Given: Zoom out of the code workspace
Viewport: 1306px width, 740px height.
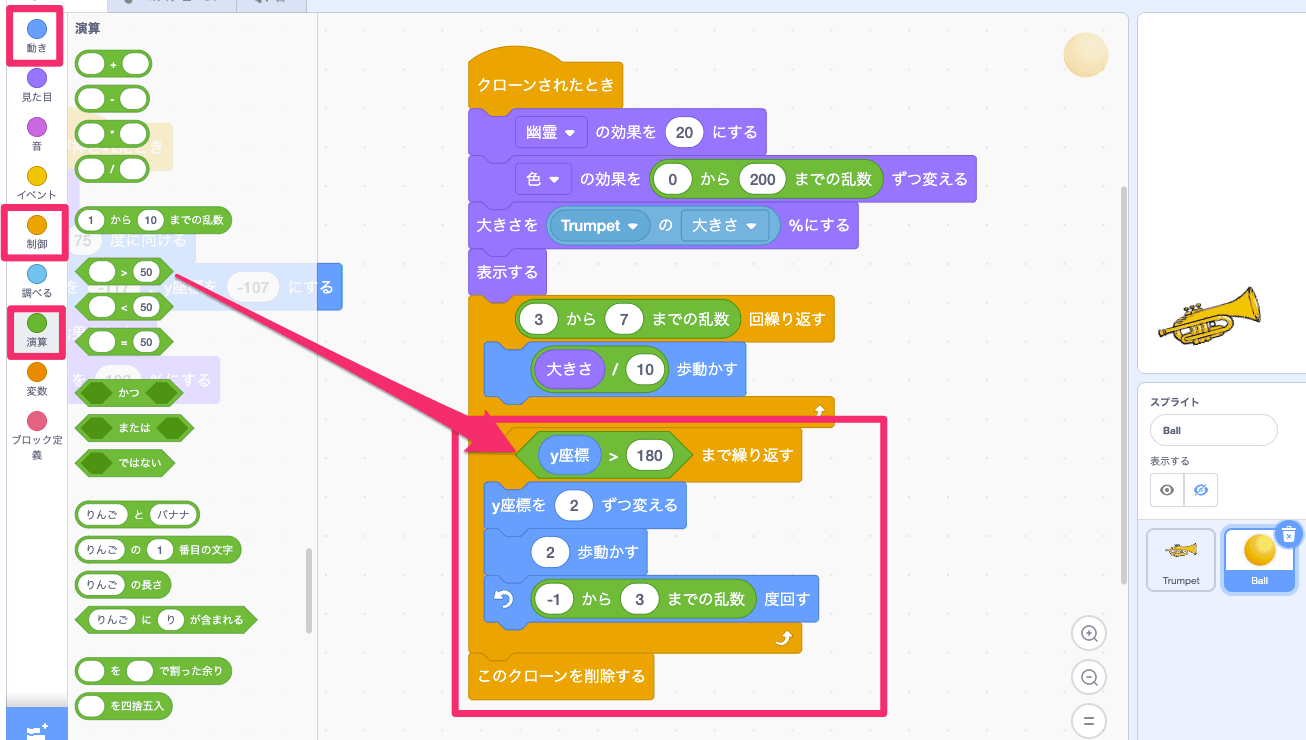Looking at the screenshot, I should click(1089, 677).
